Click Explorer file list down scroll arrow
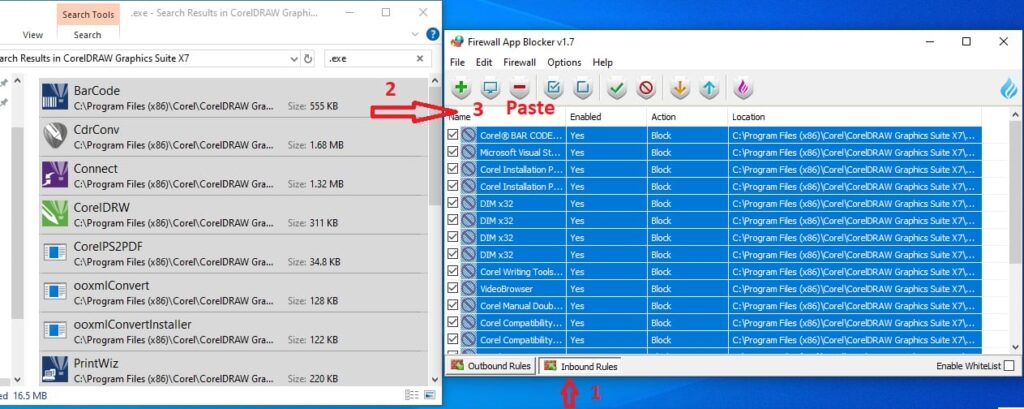 (435, 379)
